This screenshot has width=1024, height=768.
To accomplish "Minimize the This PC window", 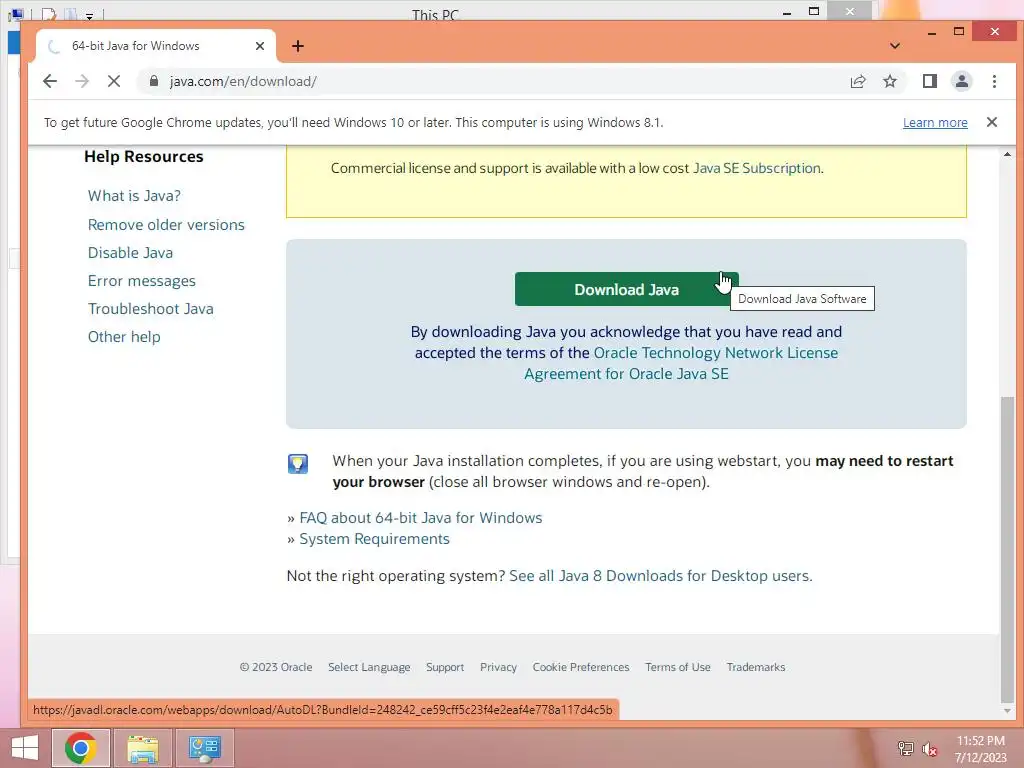I will [x=787, y=12].
